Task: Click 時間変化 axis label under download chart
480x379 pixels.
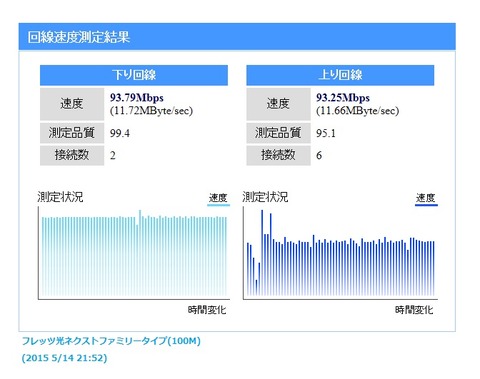Action: [207, 310]
